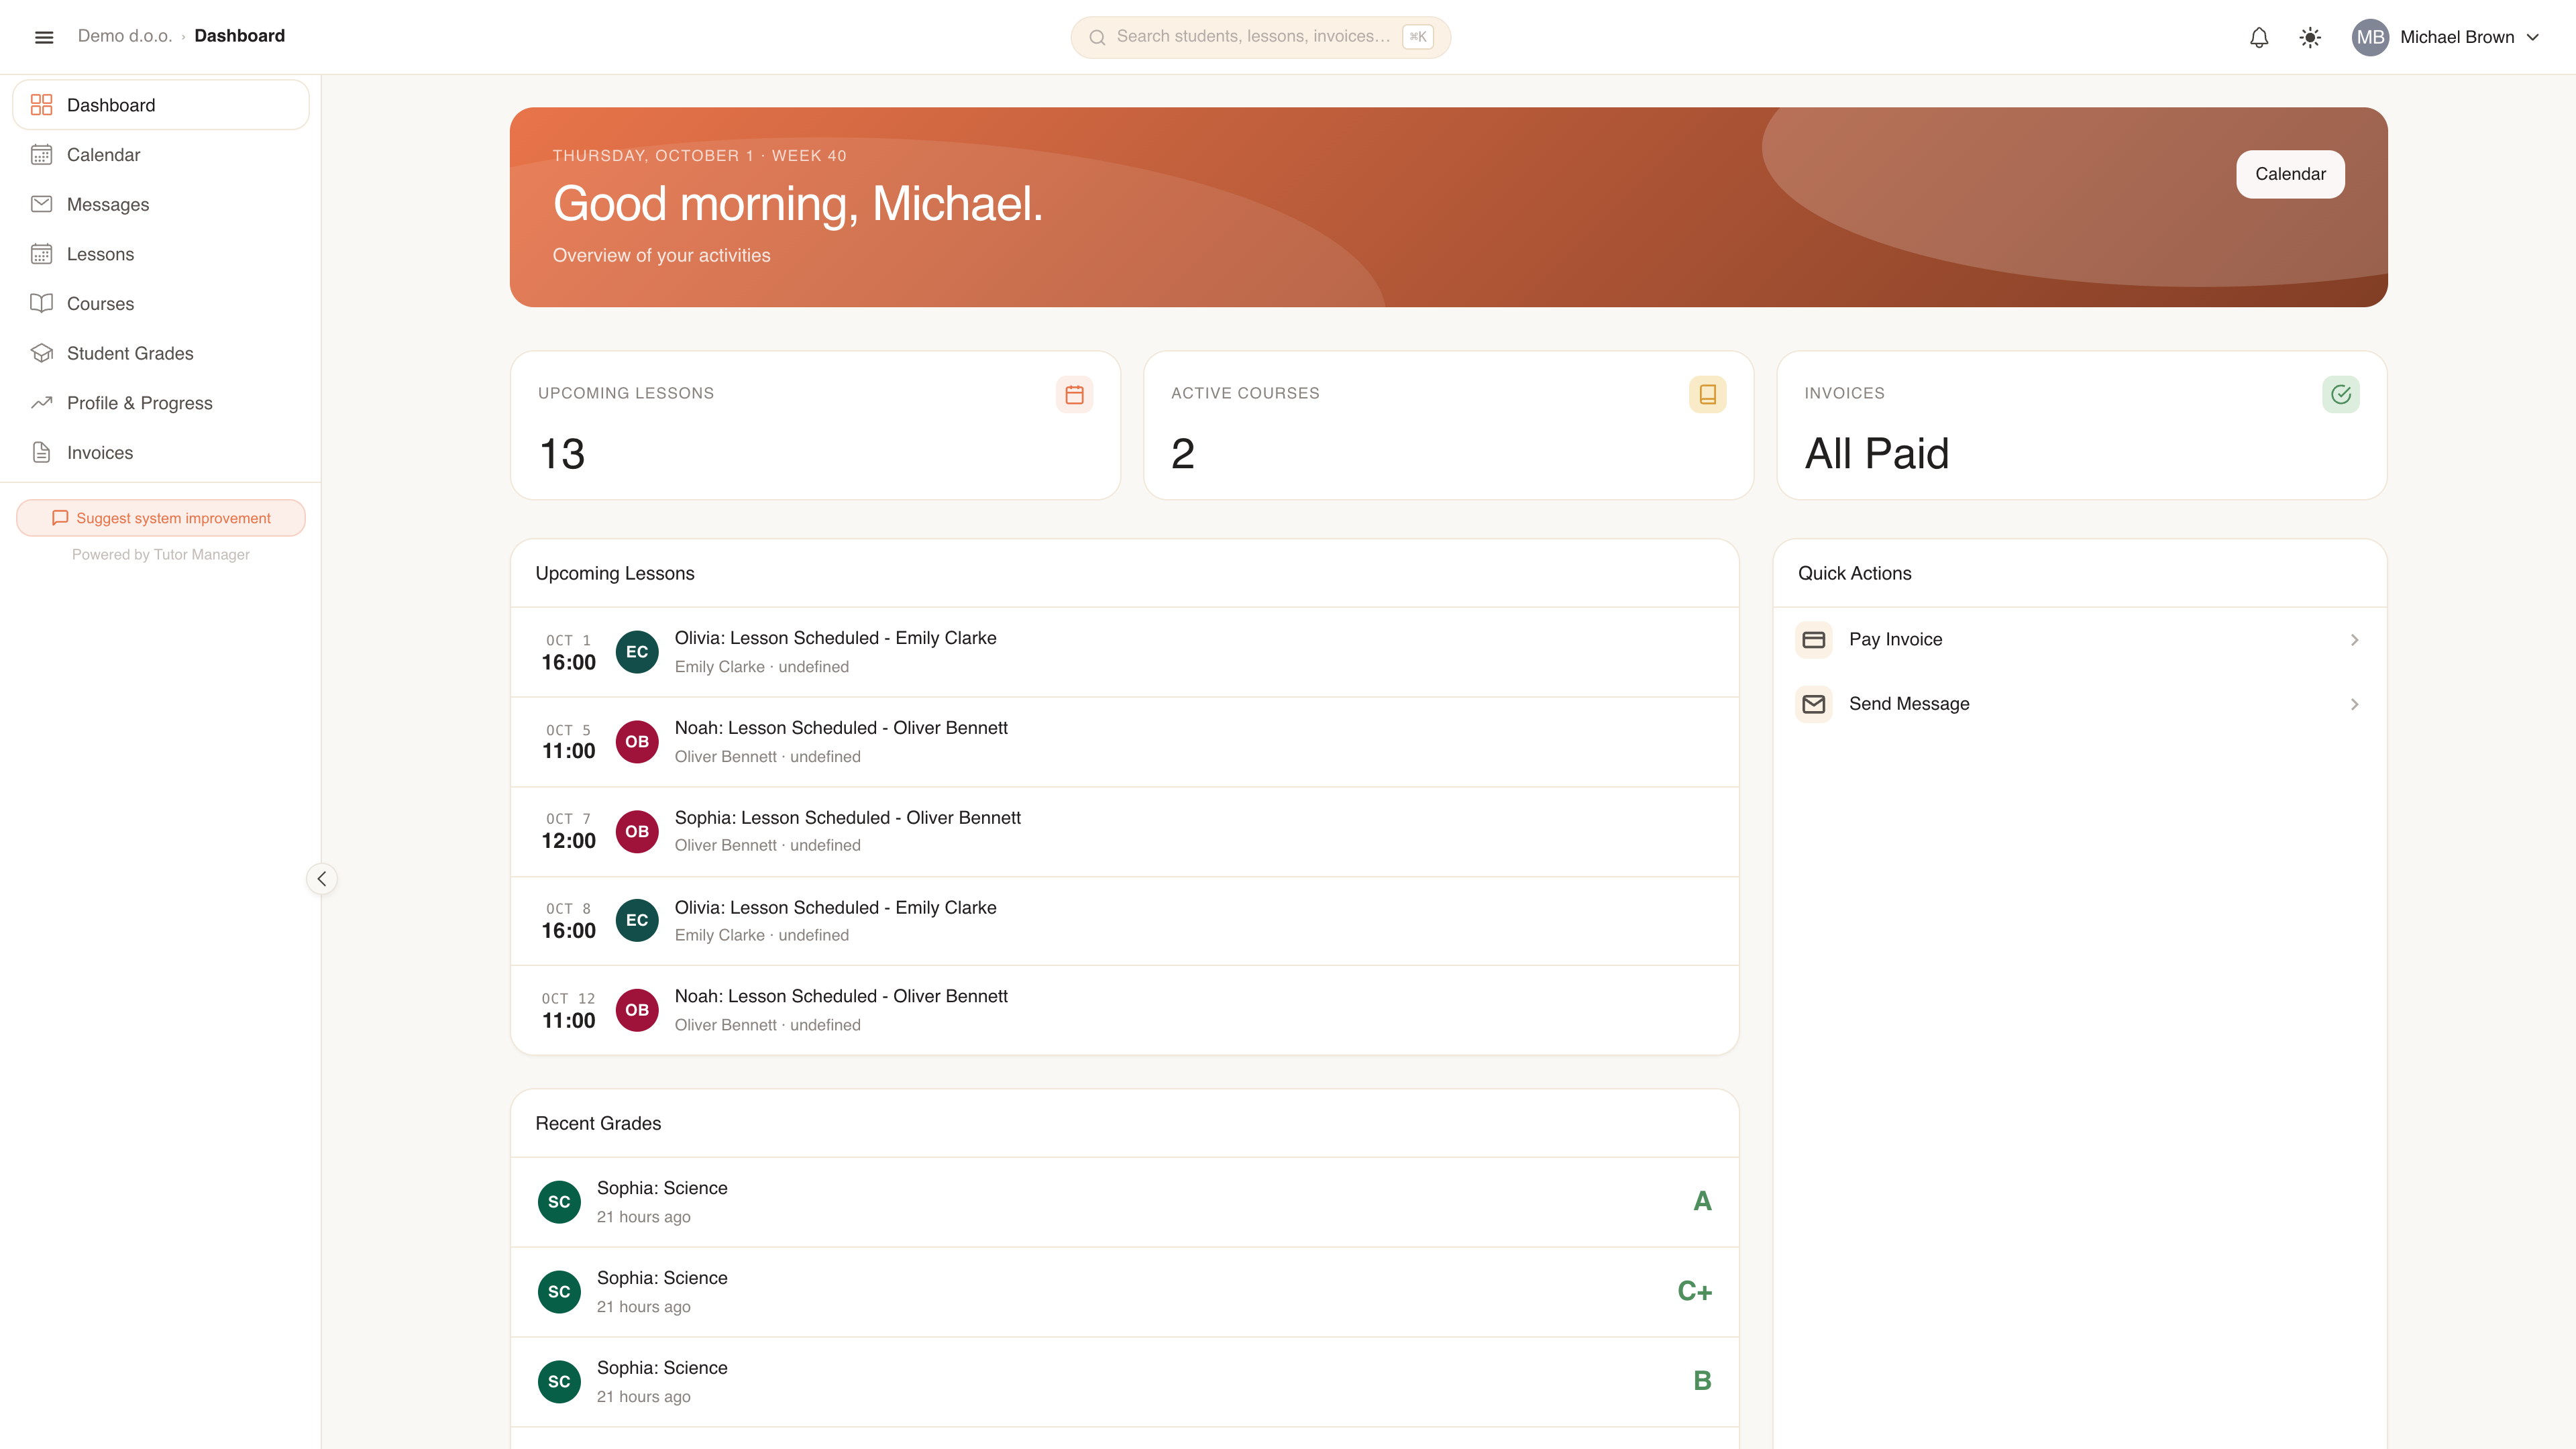This screenshot has width=2576, height=1449.
Task: Click Suggest system improvement button
Action: coord(161,518)
